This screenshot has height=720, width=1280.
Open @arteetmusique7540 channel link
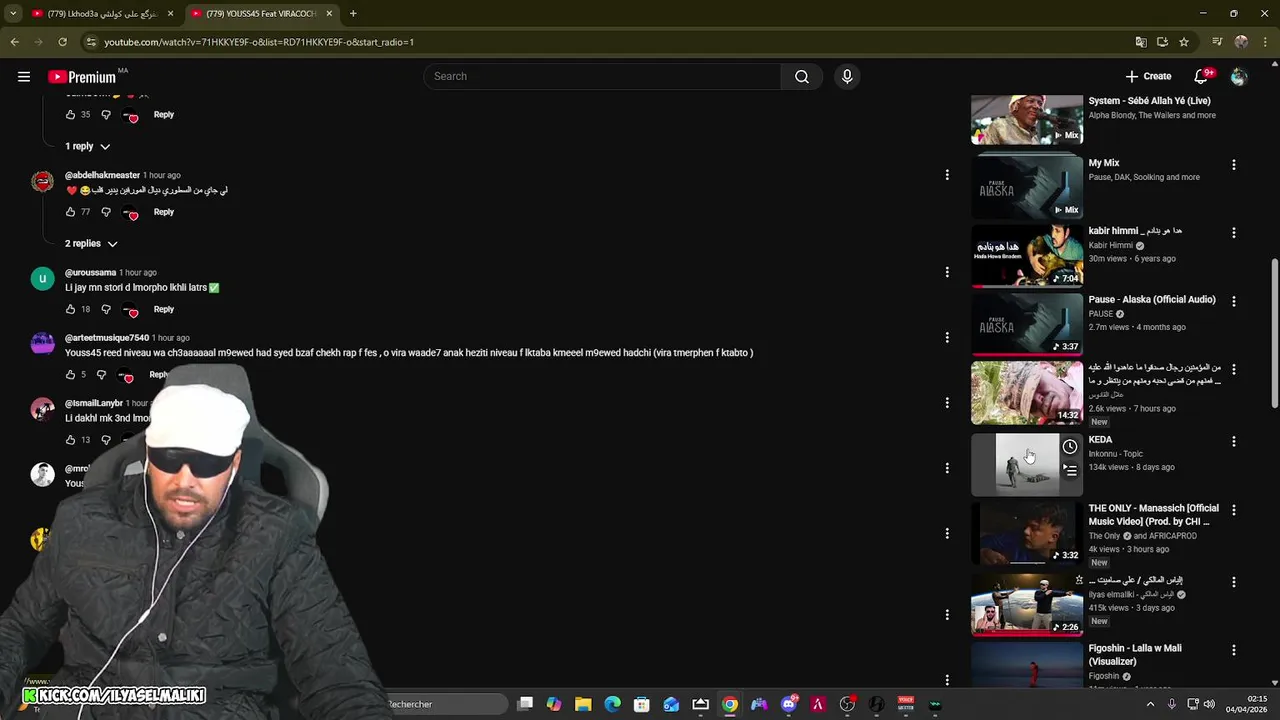coord(107,338)
